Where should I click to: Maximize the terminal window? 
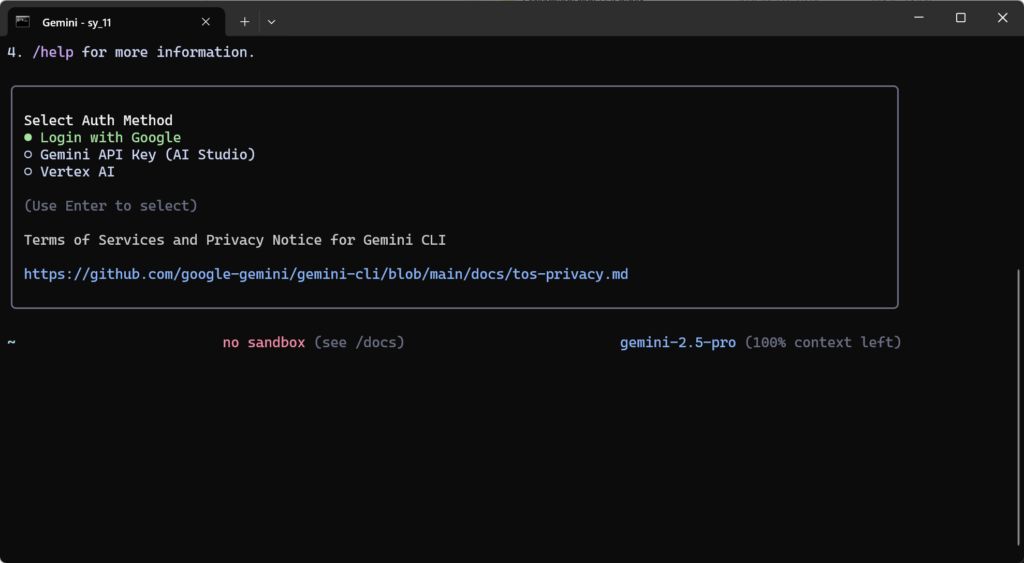point(960,18)
